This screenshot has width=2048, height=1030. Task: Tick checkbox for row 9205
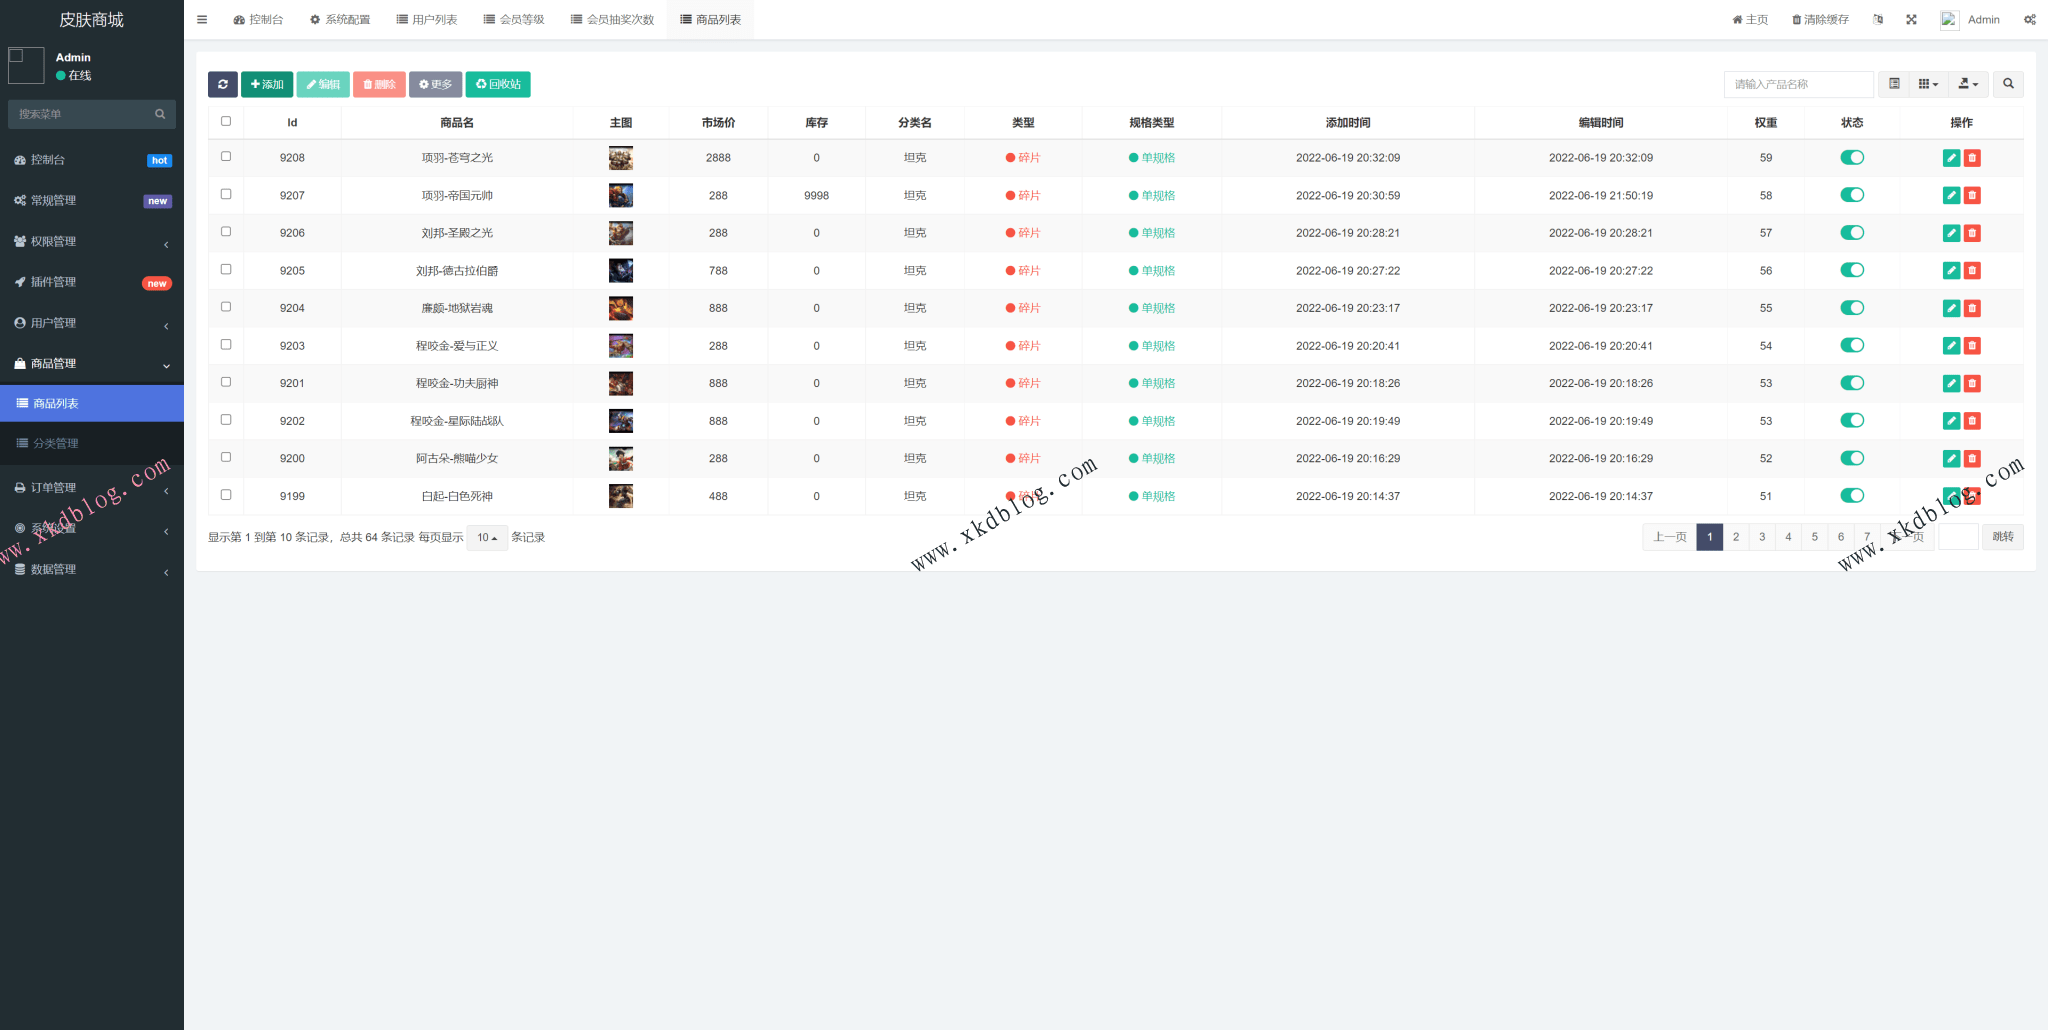coord(226,269)
